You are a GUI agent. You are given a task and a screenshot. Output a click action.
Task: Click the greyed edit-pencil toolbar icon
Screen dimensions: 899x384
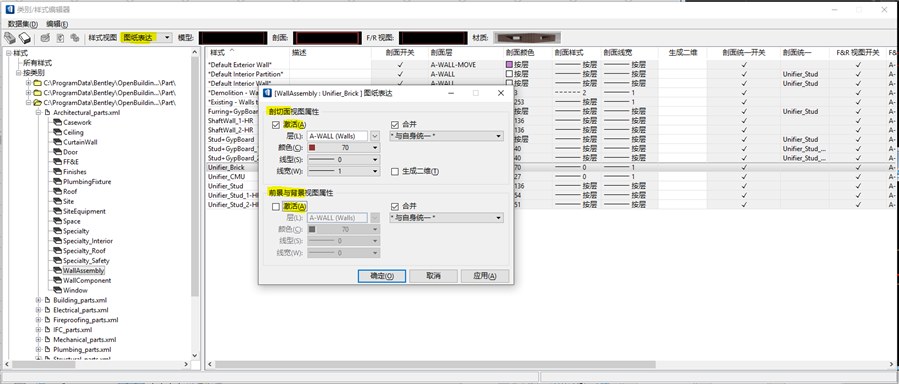[45, 38]
